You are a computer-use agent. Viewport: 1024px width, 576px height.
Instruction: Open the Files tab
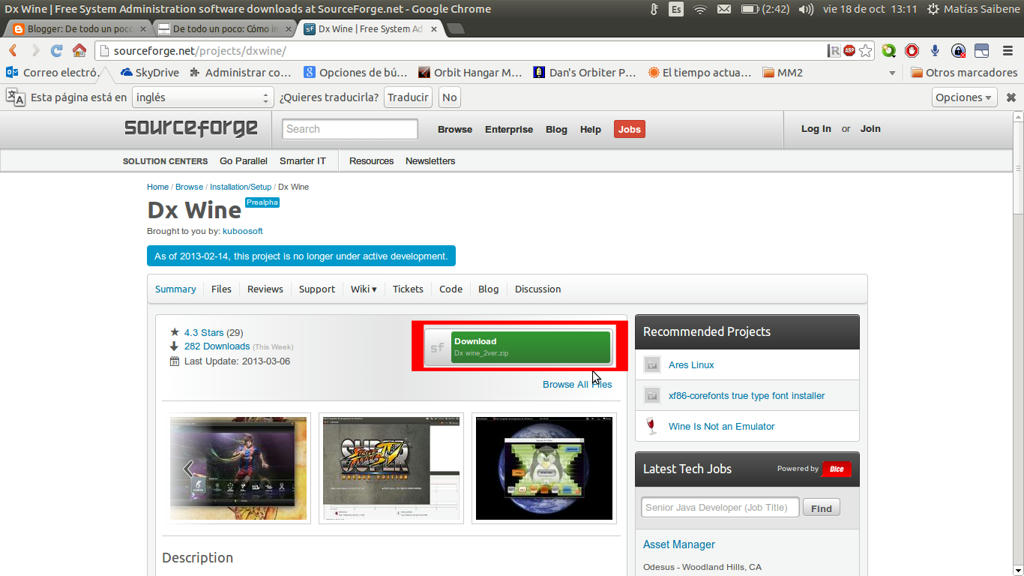[221, 289]
